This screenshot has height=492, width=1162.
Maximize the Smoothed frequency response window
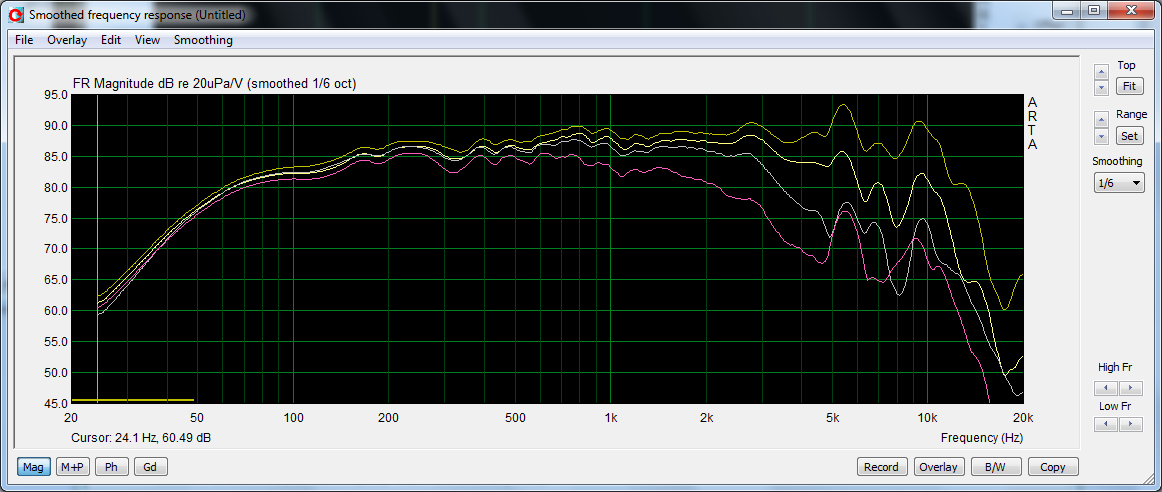point(1093,10)
